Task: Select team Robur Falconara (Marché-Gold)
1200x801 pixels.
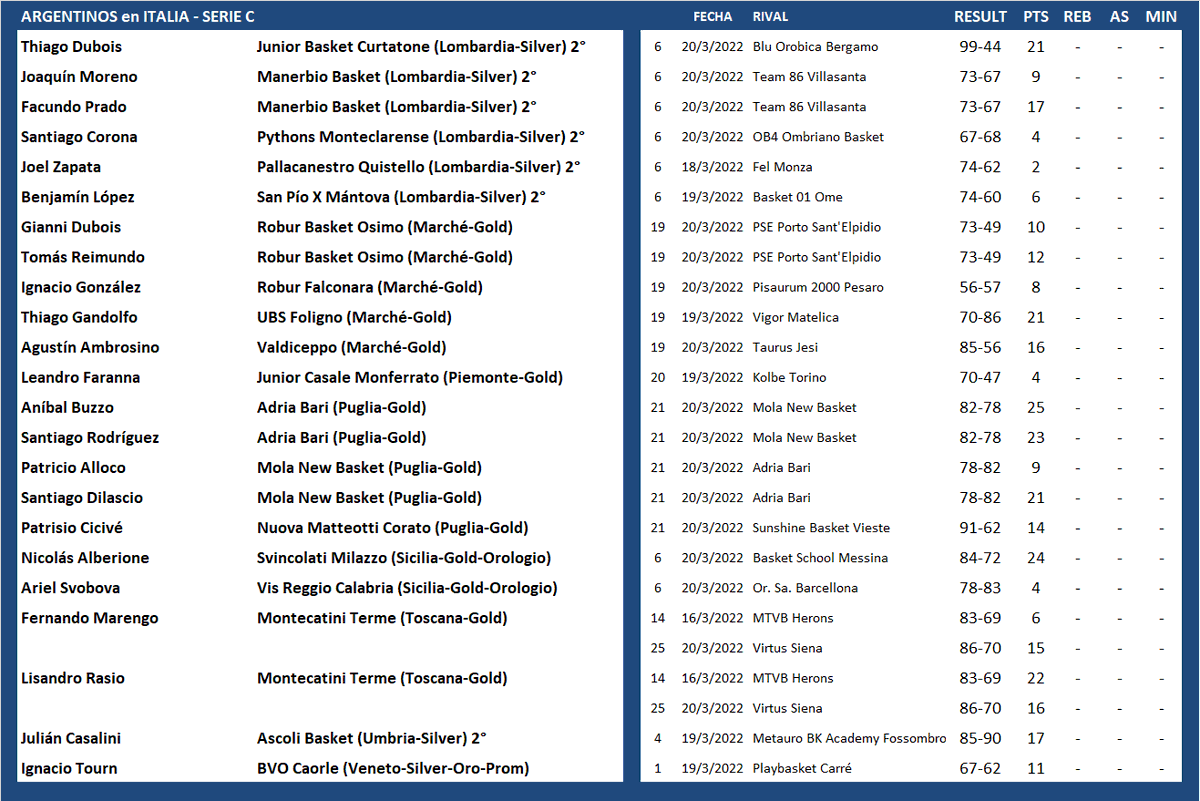Action: click(x=369, y=287)
